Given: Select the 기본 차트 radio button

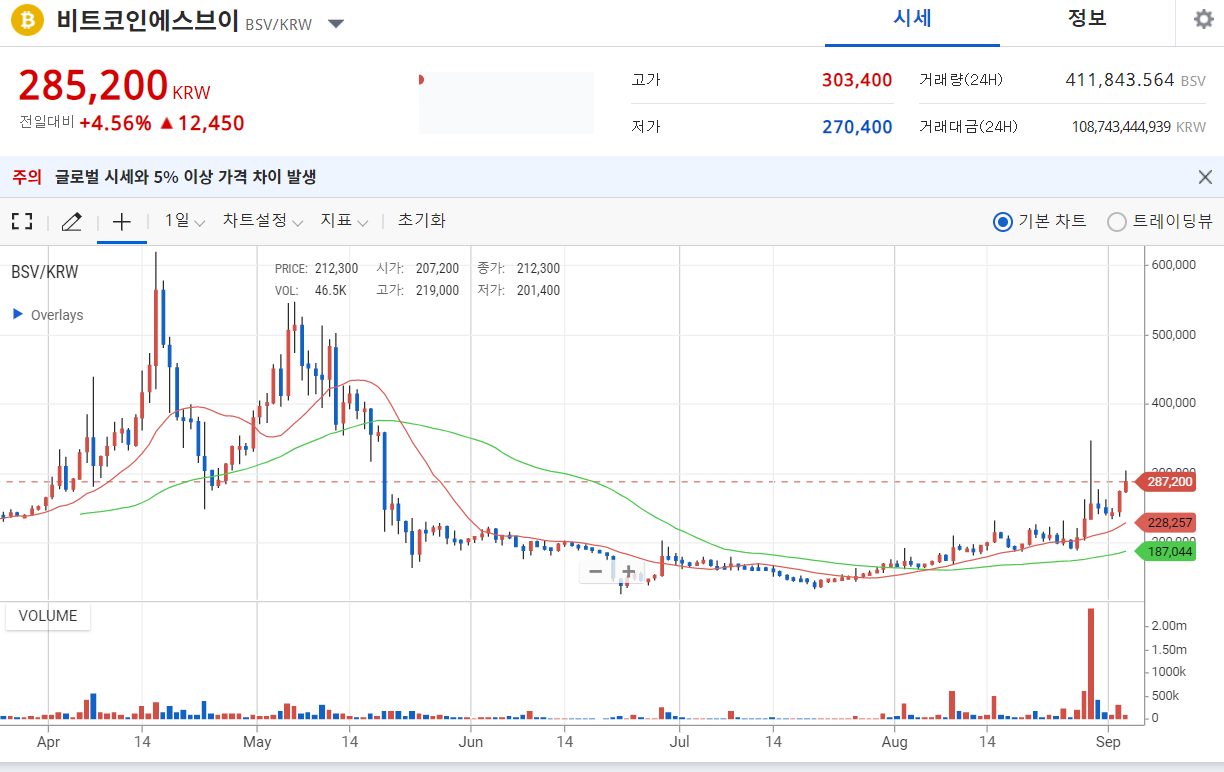Looking at the screenshot, I should [1003, 222].
